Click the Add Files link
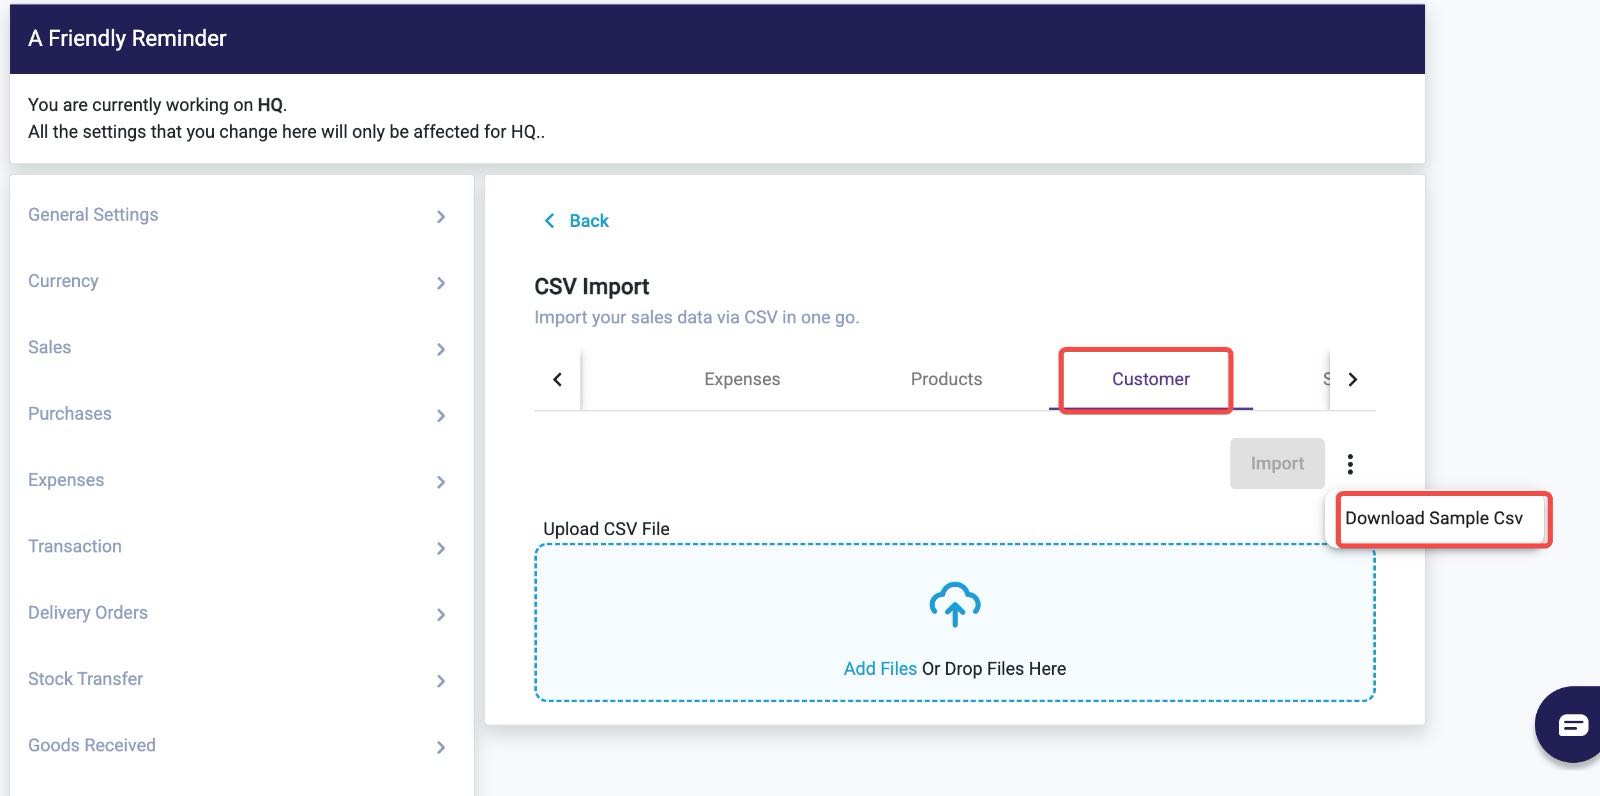Viewport: 1600px width, 796px height. (x=880, y=669)
